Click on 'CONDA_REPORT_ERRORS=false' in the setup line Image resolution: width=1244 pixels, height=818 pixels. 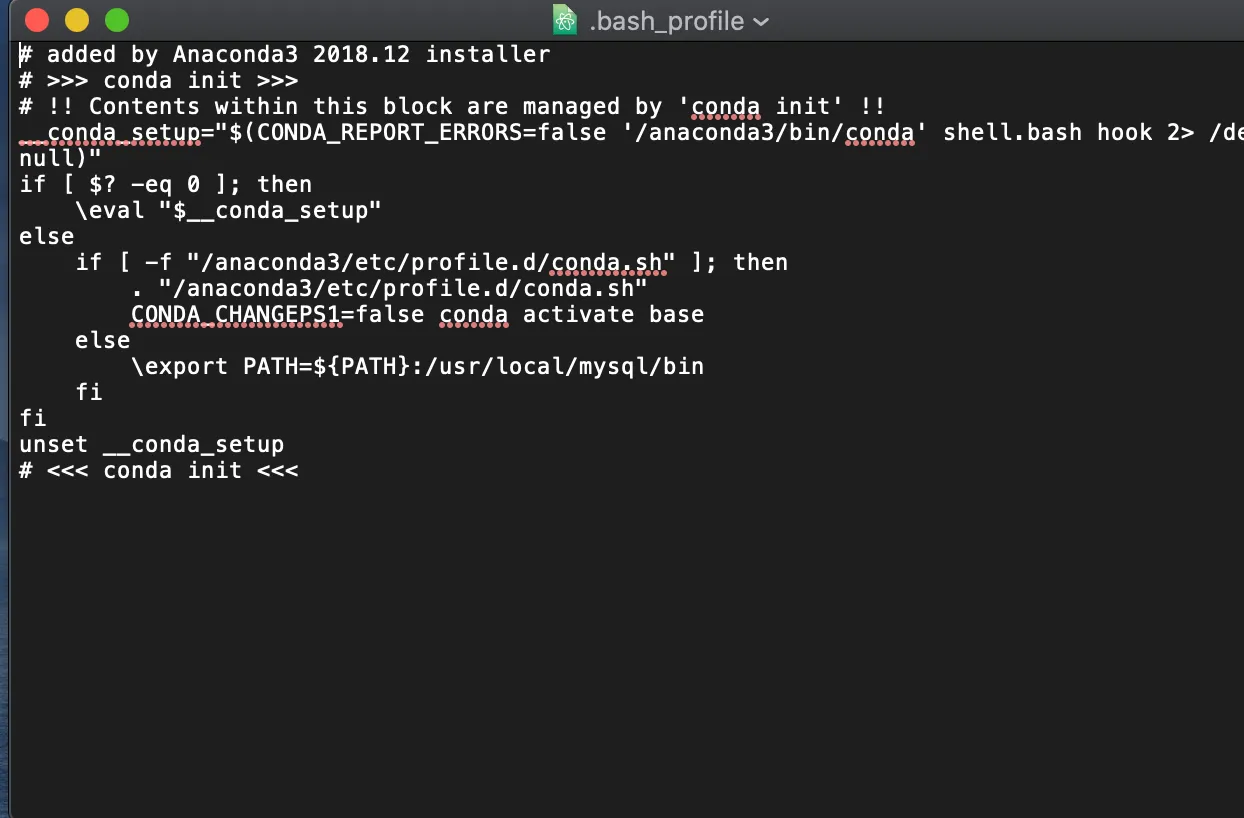click(x=431, y=132)
